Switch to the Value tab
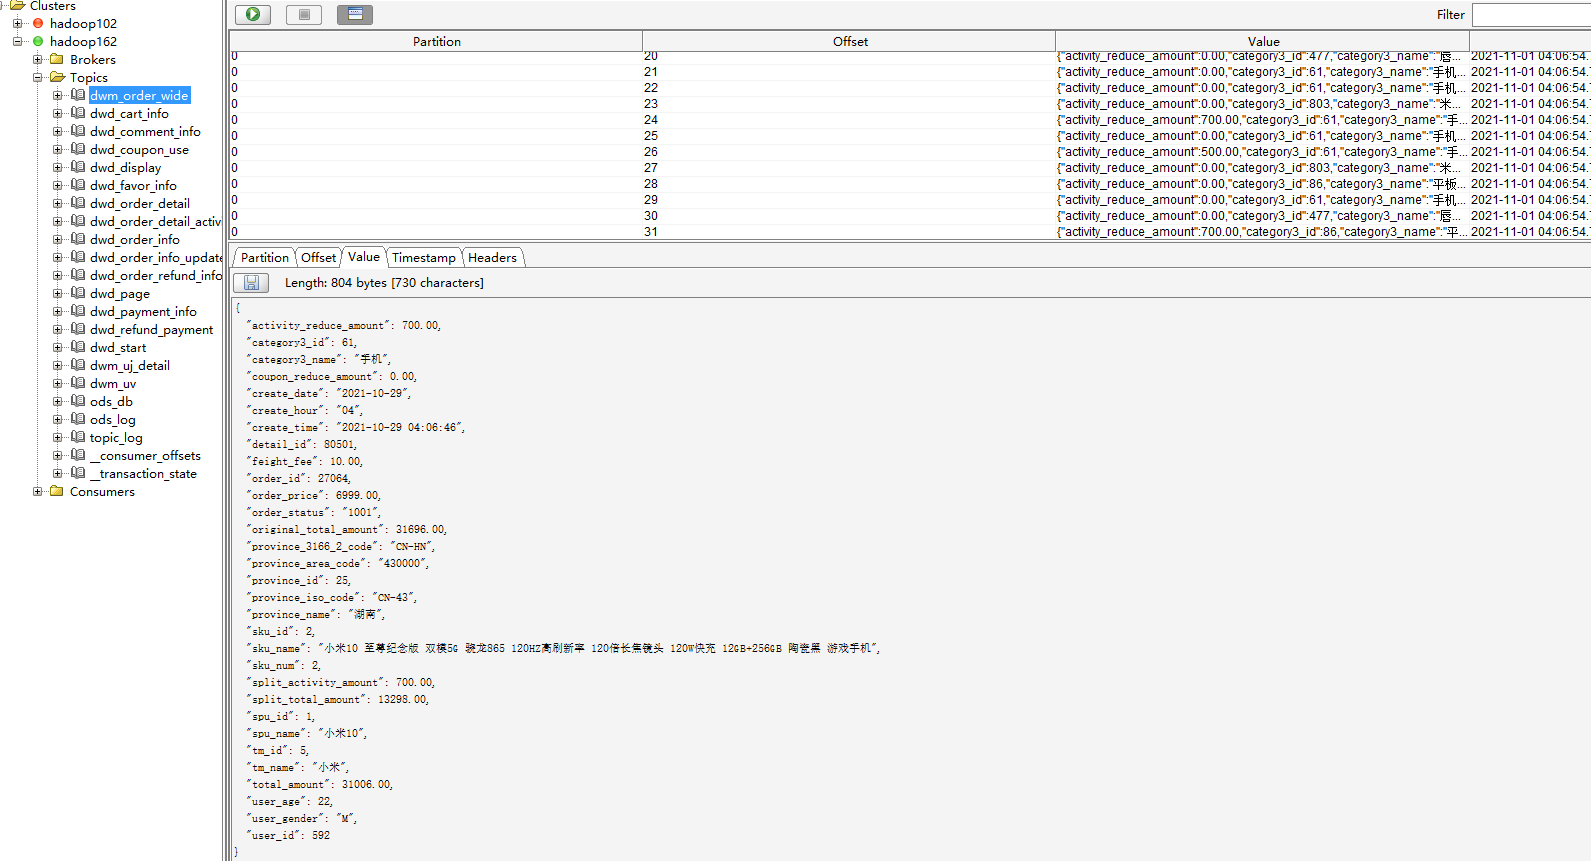 pos(364,256)
